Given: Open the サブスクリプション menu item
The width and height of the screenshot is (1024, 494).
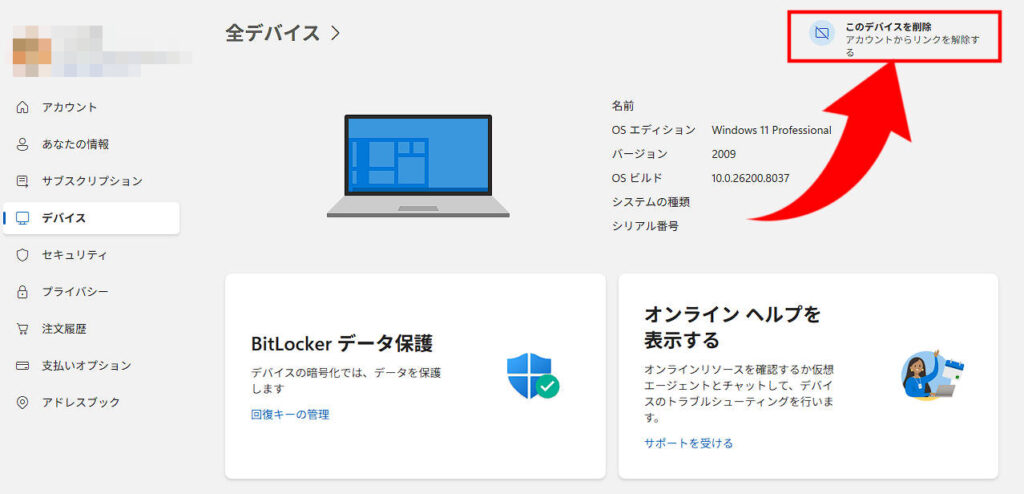Looking at the screenshot, I should pos(91,181).
